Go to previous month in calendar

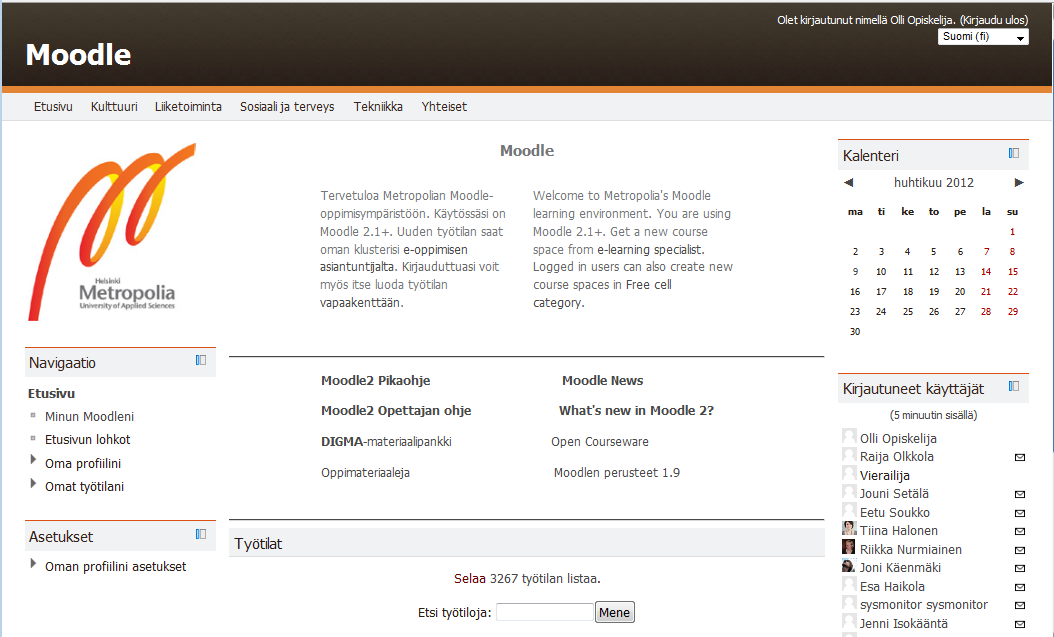click(x=848, y=183)
